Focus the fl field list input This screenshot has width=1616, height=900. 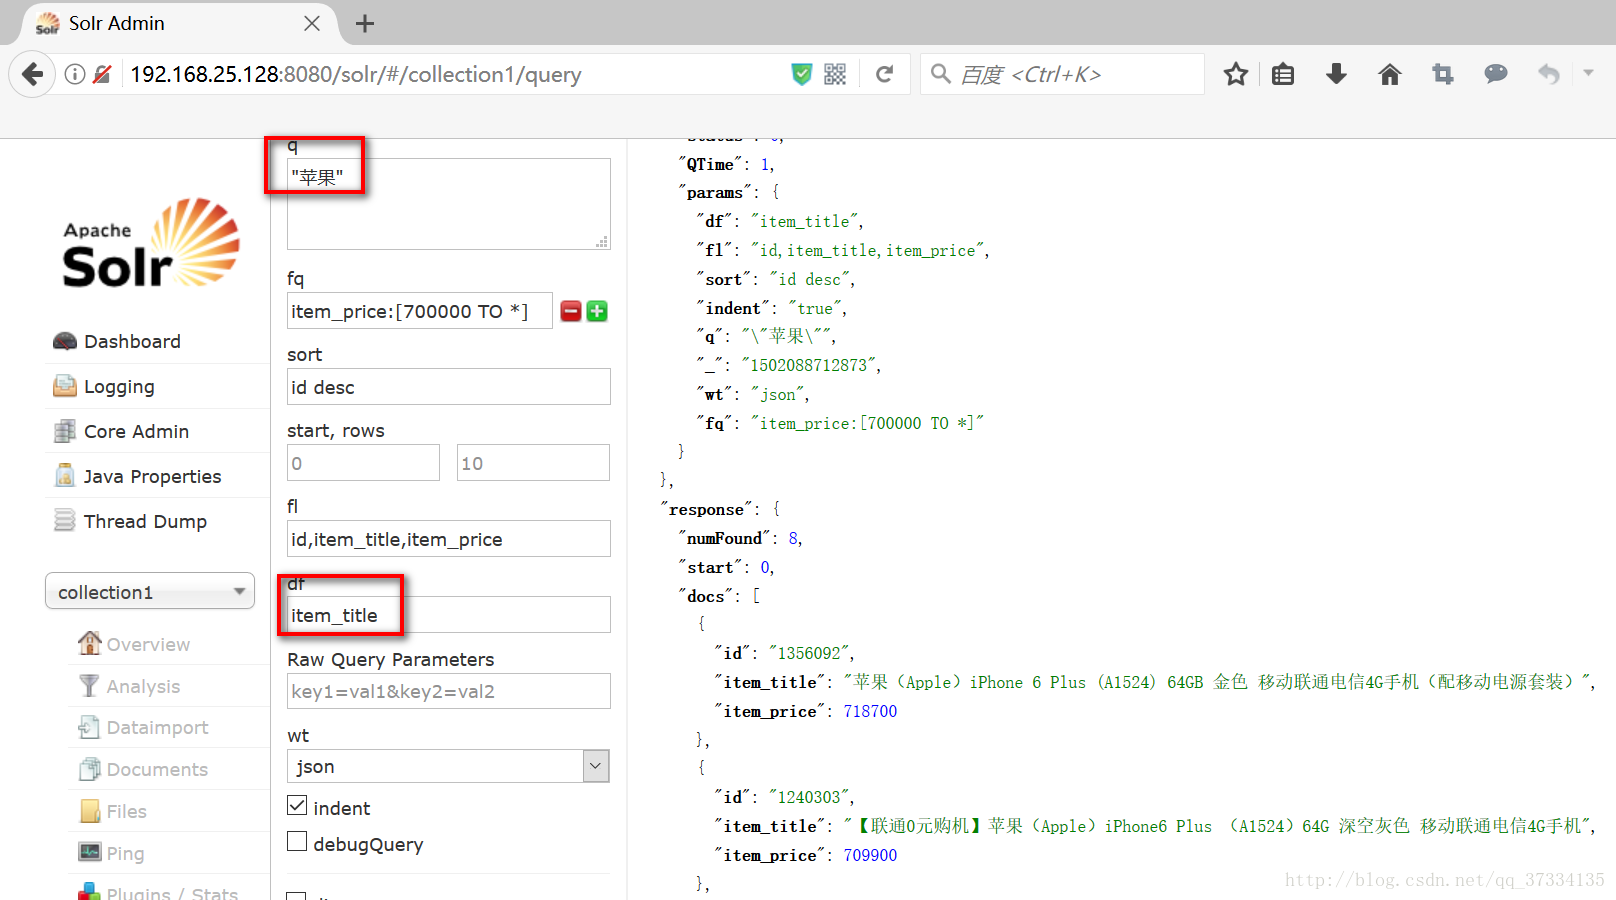coord(449,539)
